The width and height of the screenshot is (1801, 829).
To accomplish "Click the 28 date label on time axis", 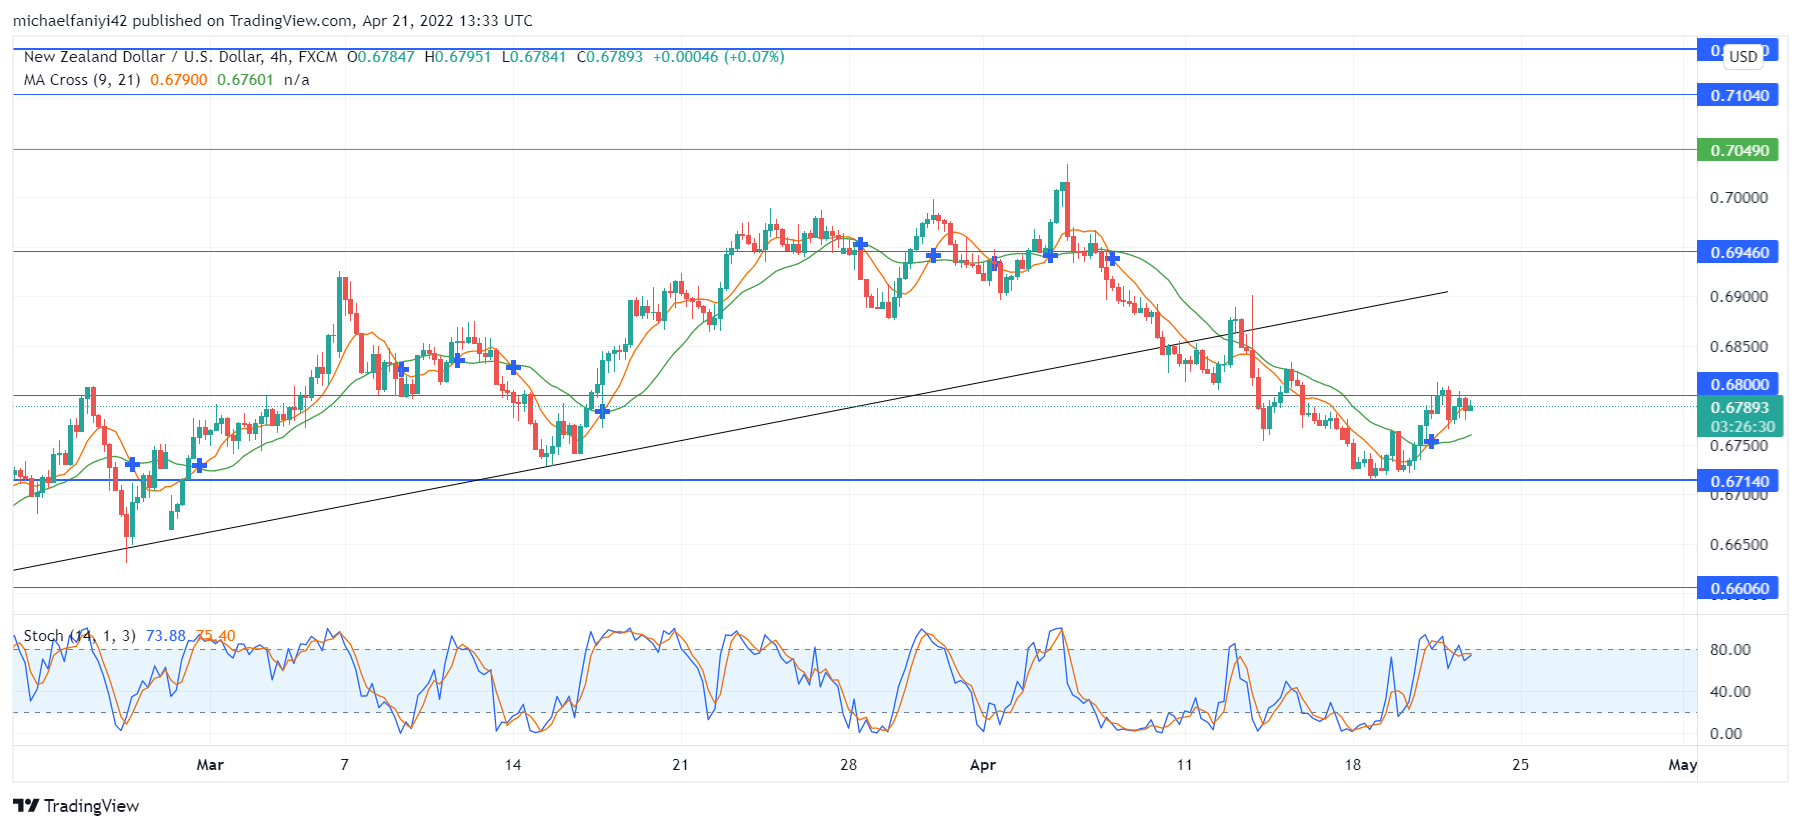I will click(848, 765).
